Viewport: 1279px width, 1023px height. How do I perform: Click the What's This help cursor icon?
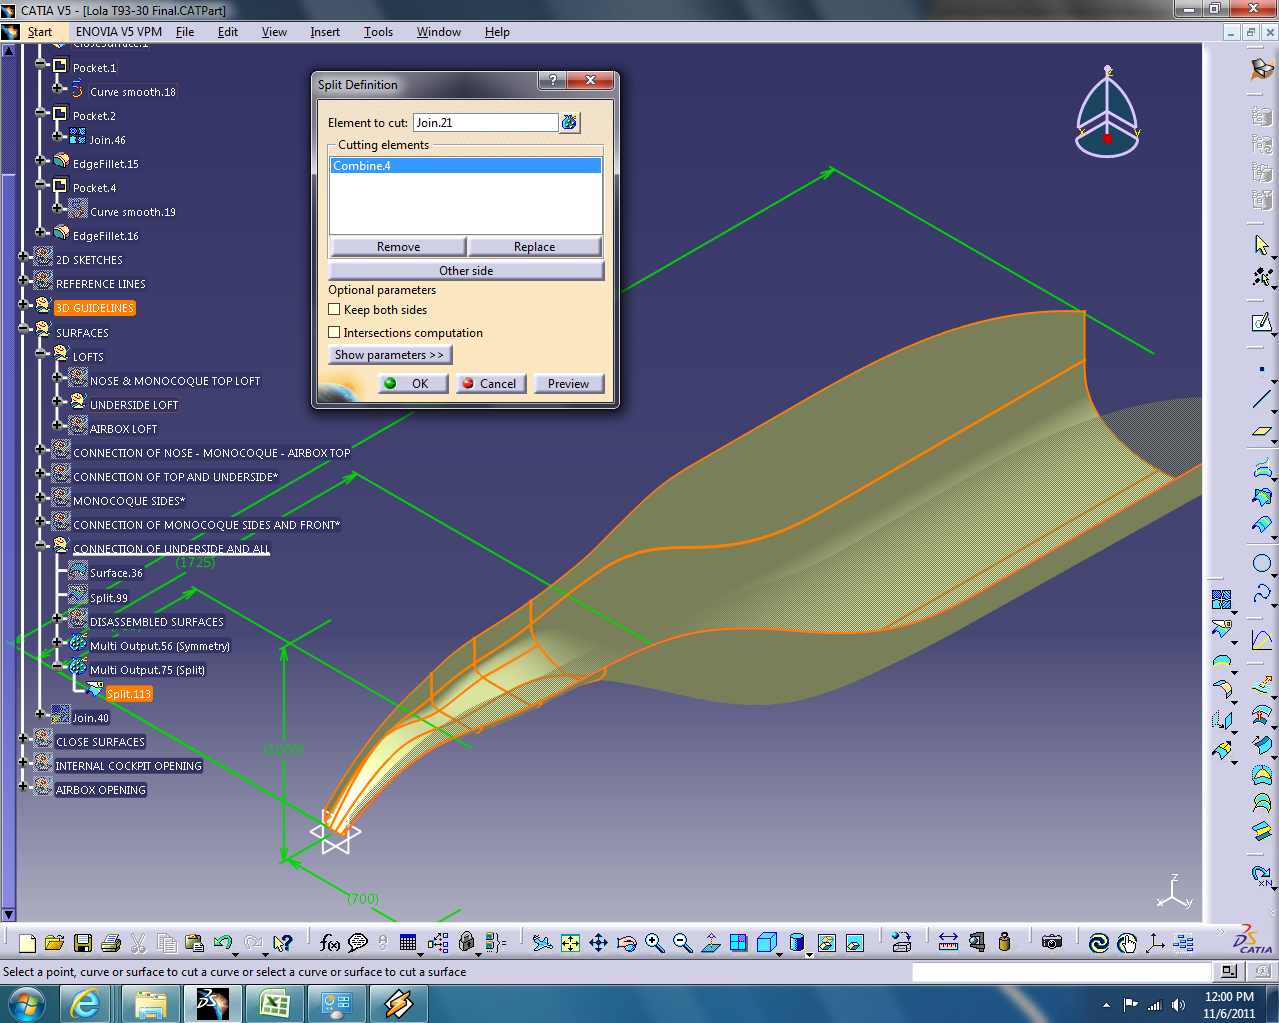[x=283, y=943]
